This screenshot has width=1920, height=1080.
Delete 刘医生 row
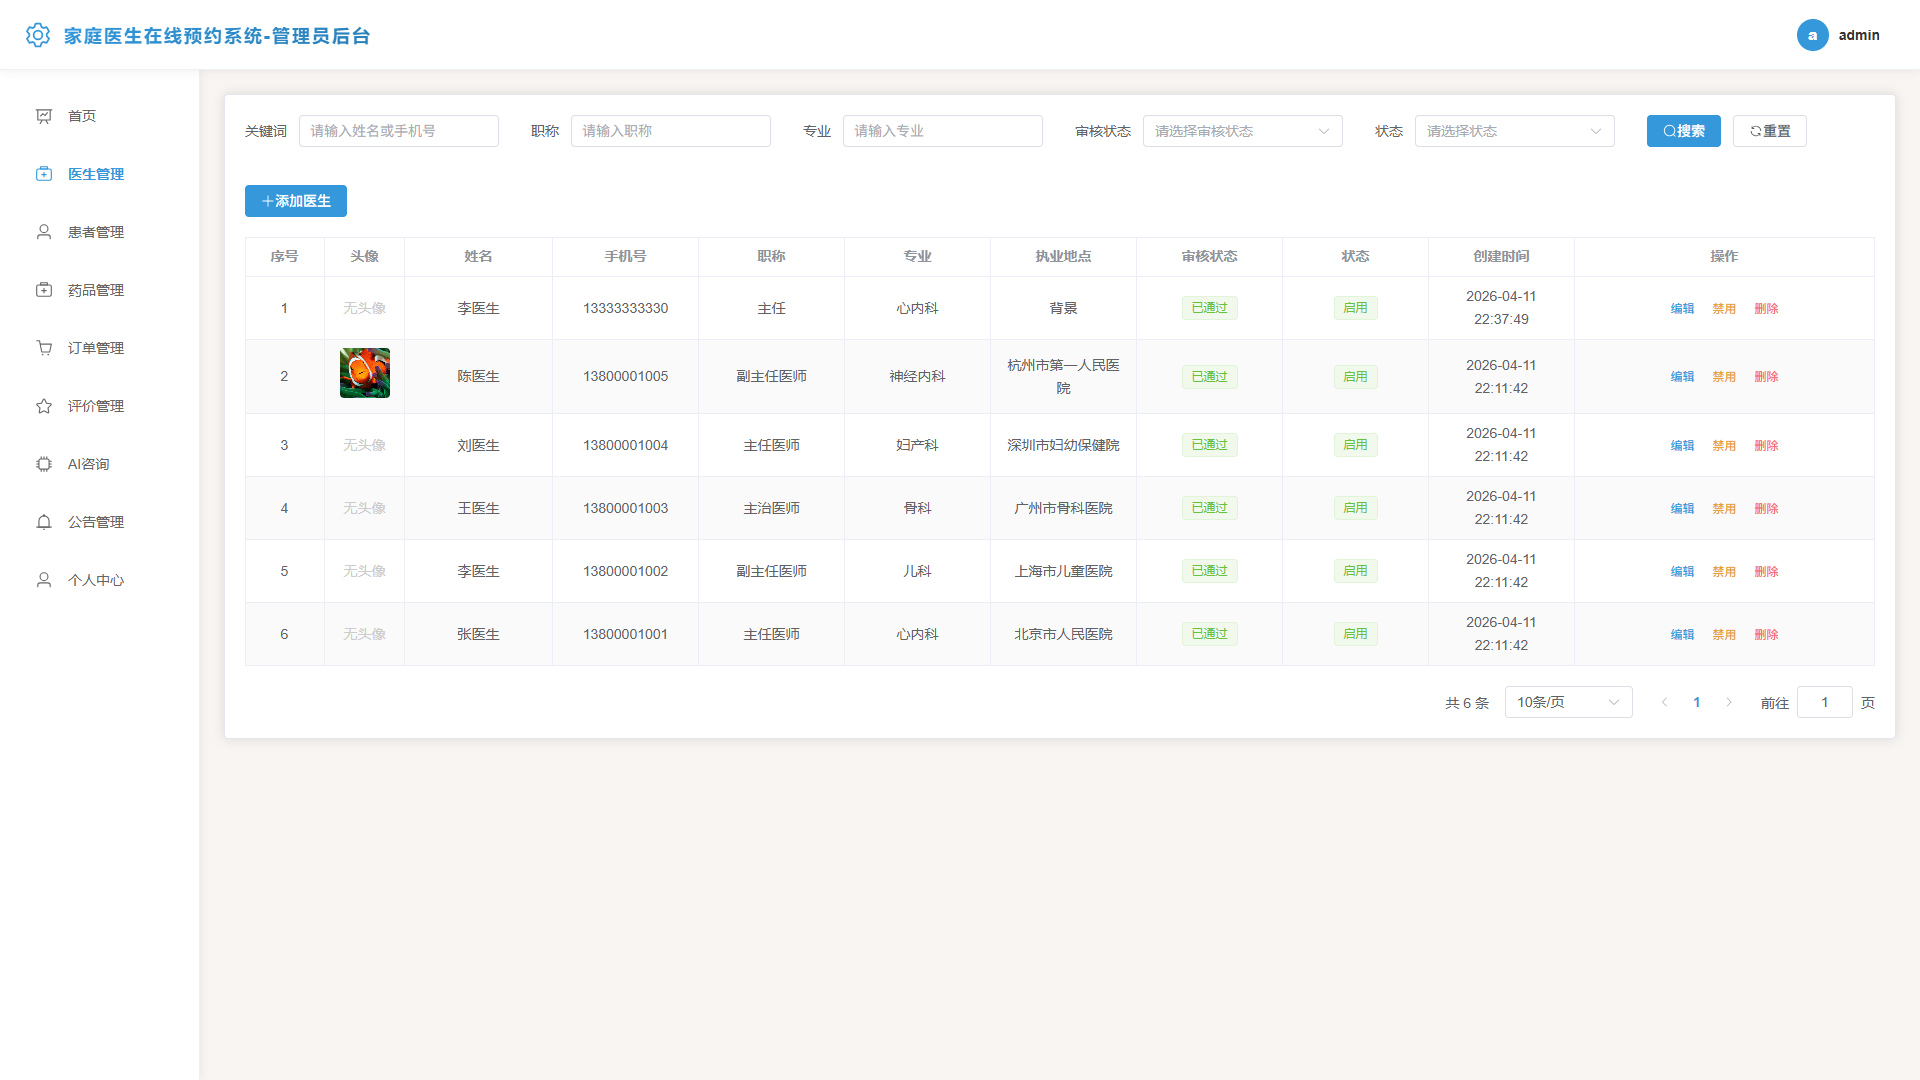pyautogui.click(x=1766, y=446)
